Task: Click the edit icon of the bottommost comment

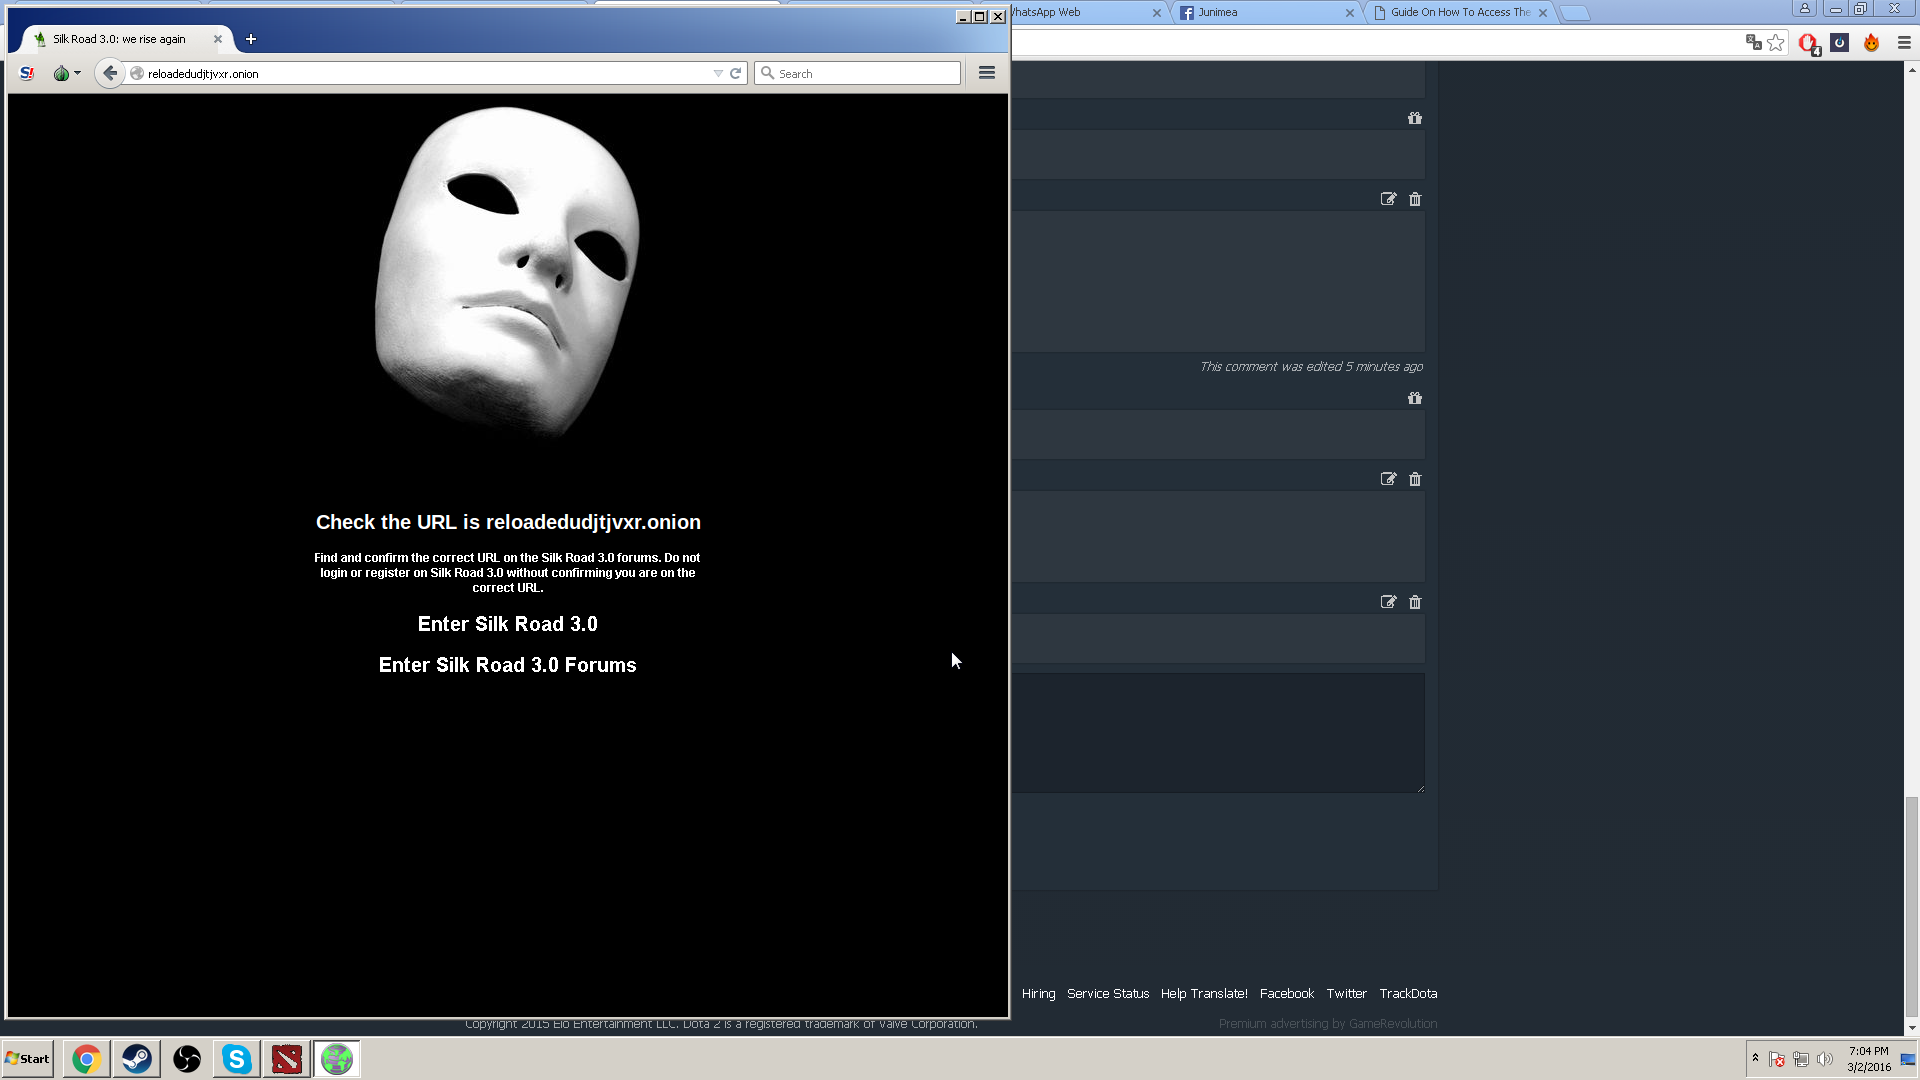Action: coord(1388,602)
